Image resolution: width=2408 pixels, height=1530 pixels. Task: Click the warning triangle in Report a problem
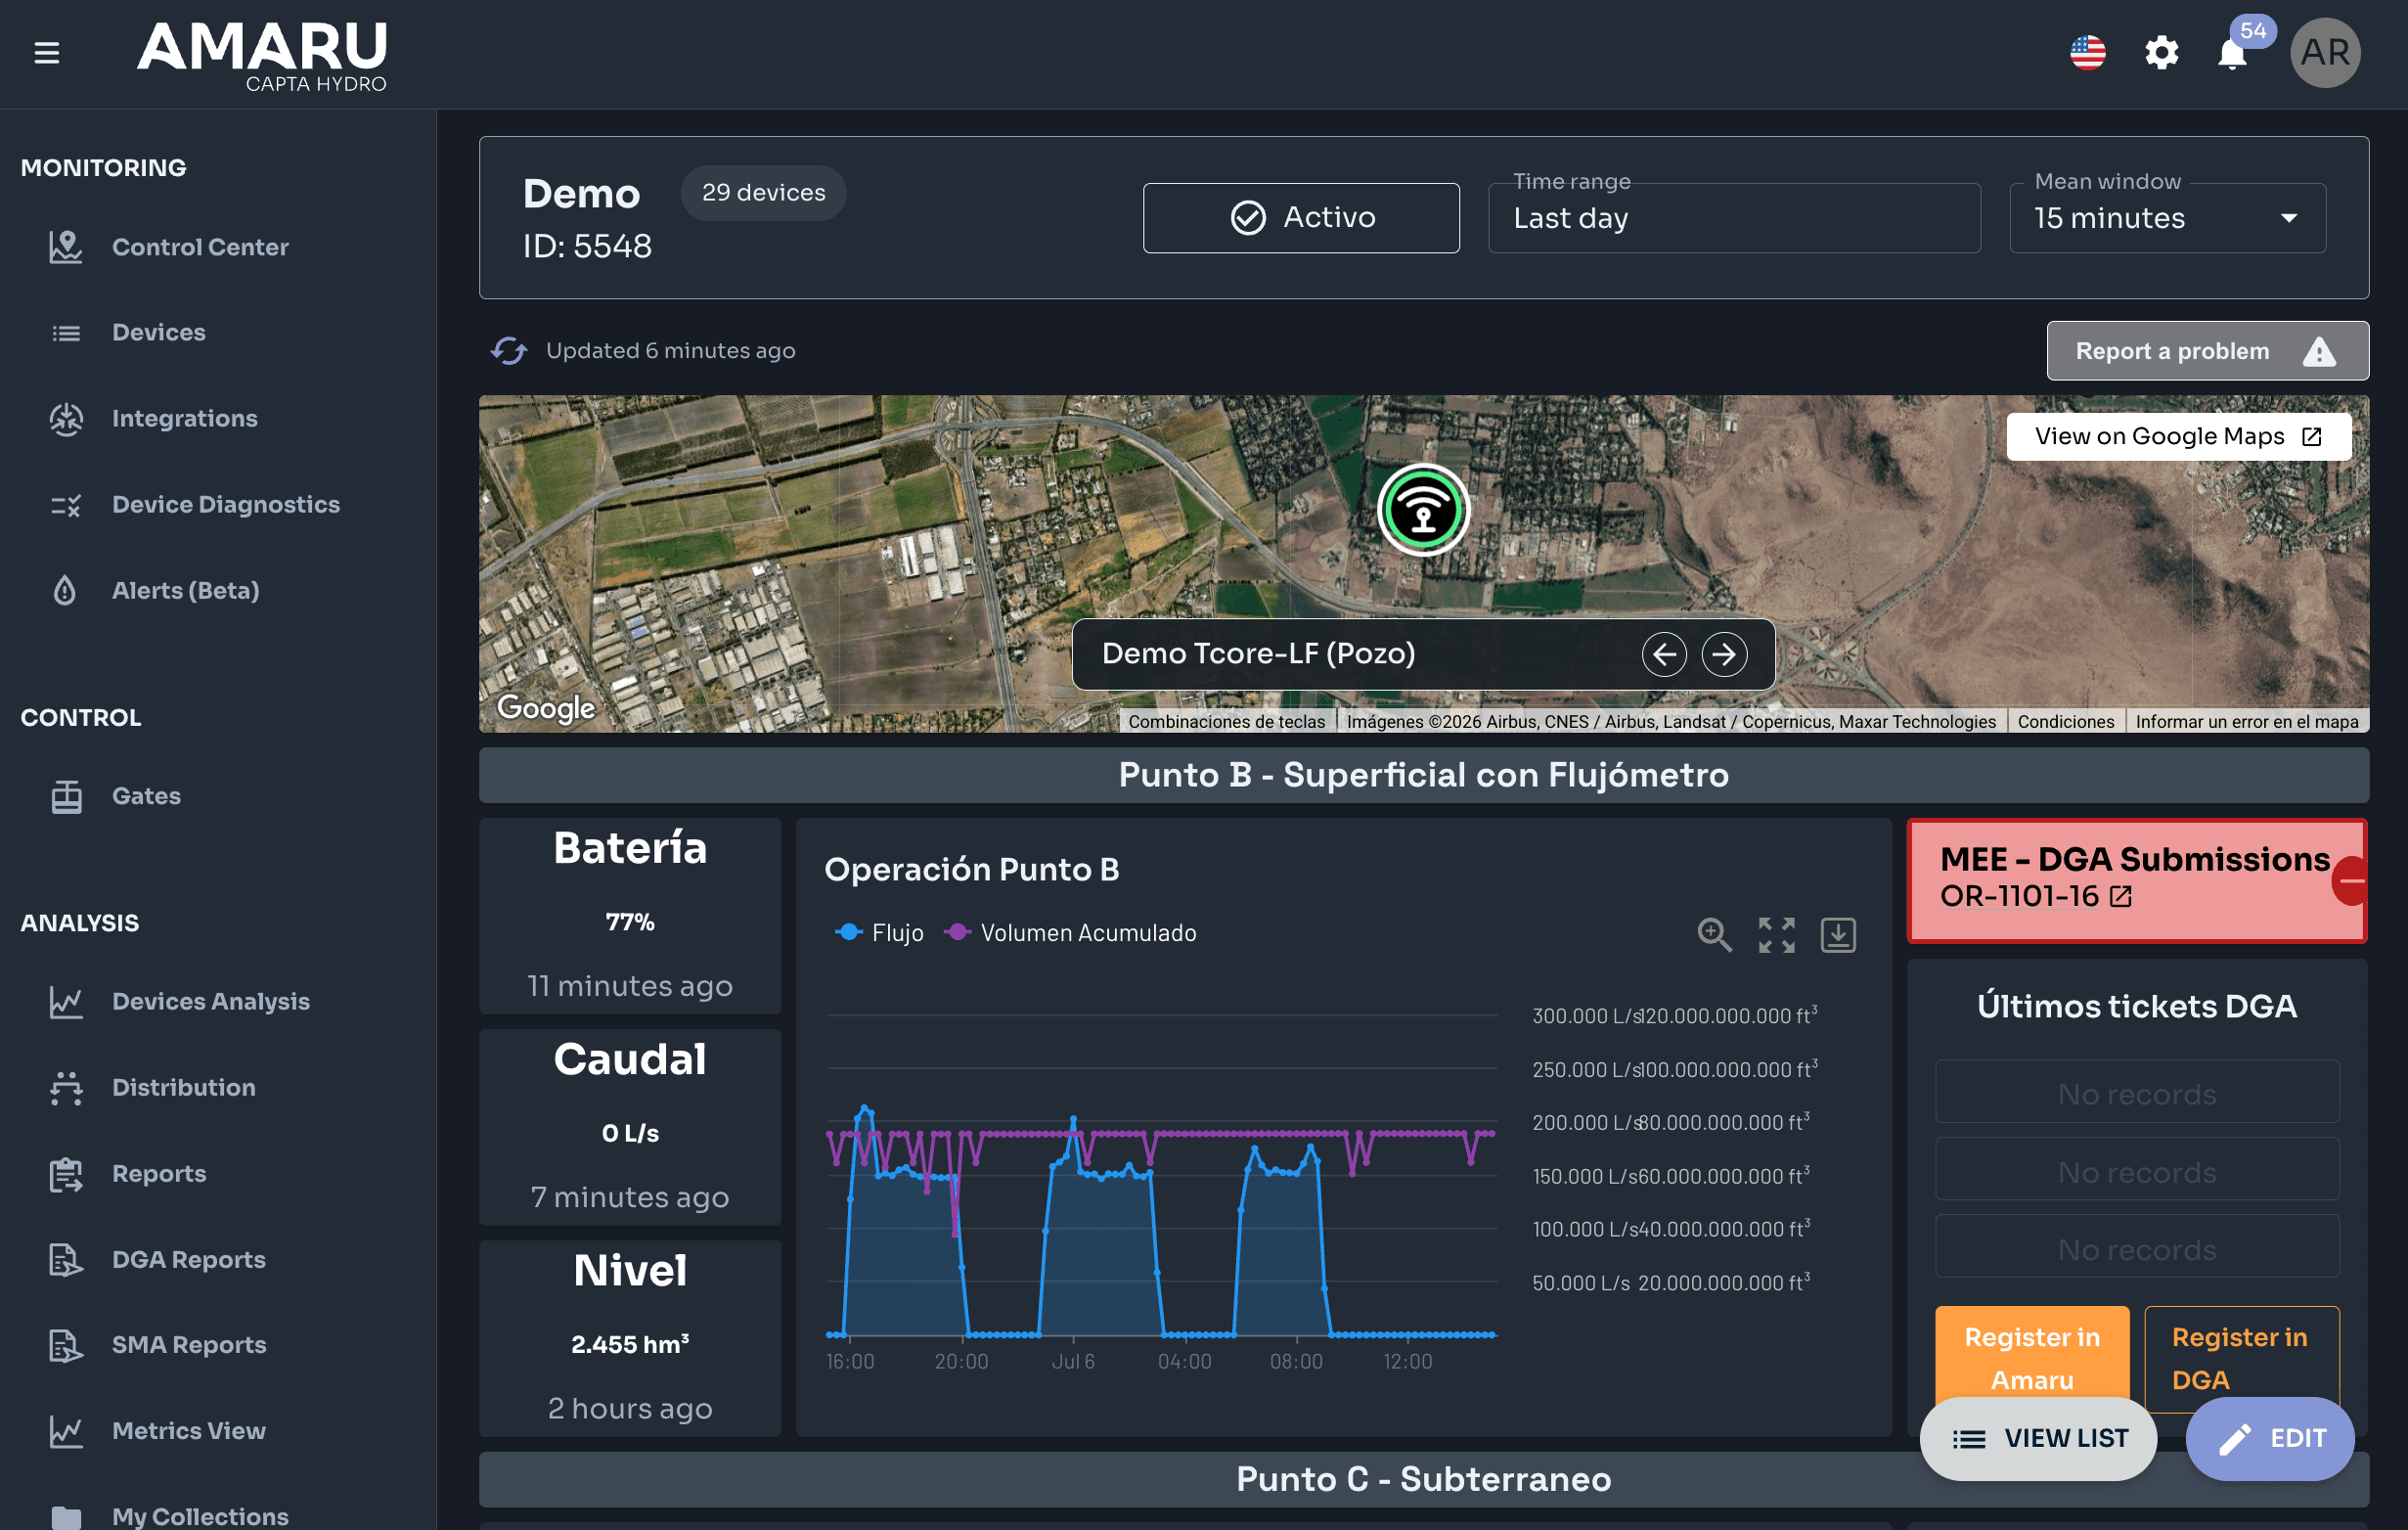click(x=2318, y=351)
